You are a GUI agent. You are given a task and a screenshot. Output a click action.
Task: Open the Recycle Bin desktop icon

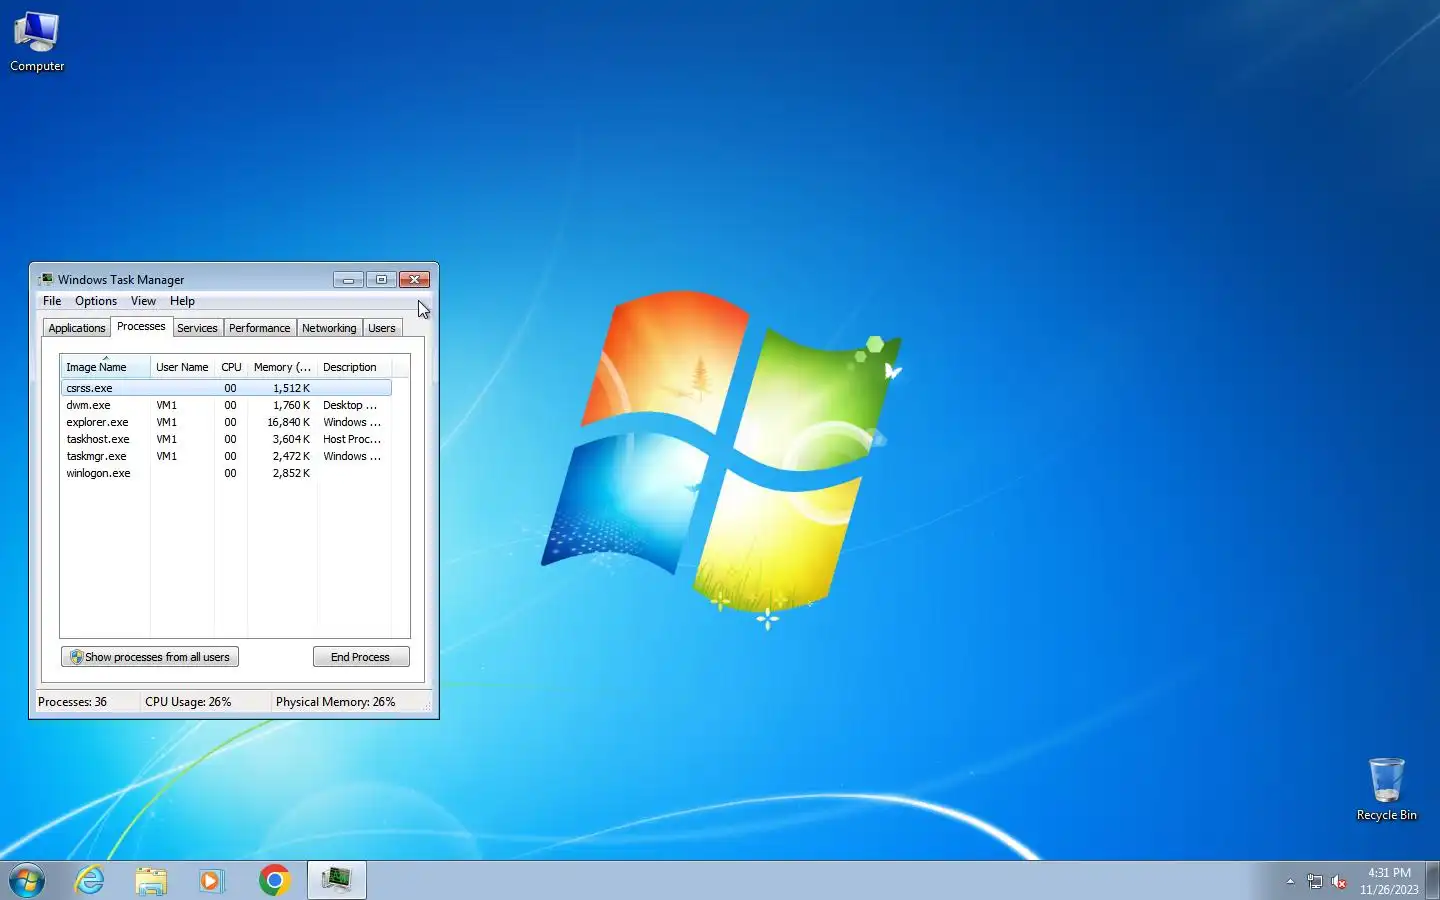coord(1386,789)
